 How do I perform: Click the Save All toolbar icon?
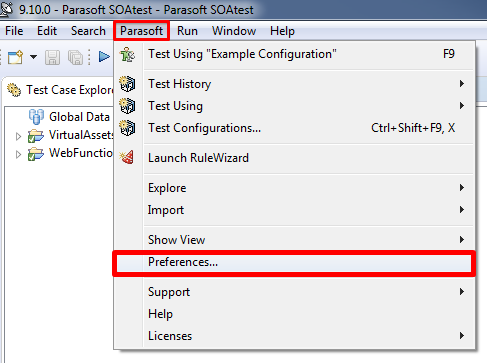point(76,57)
